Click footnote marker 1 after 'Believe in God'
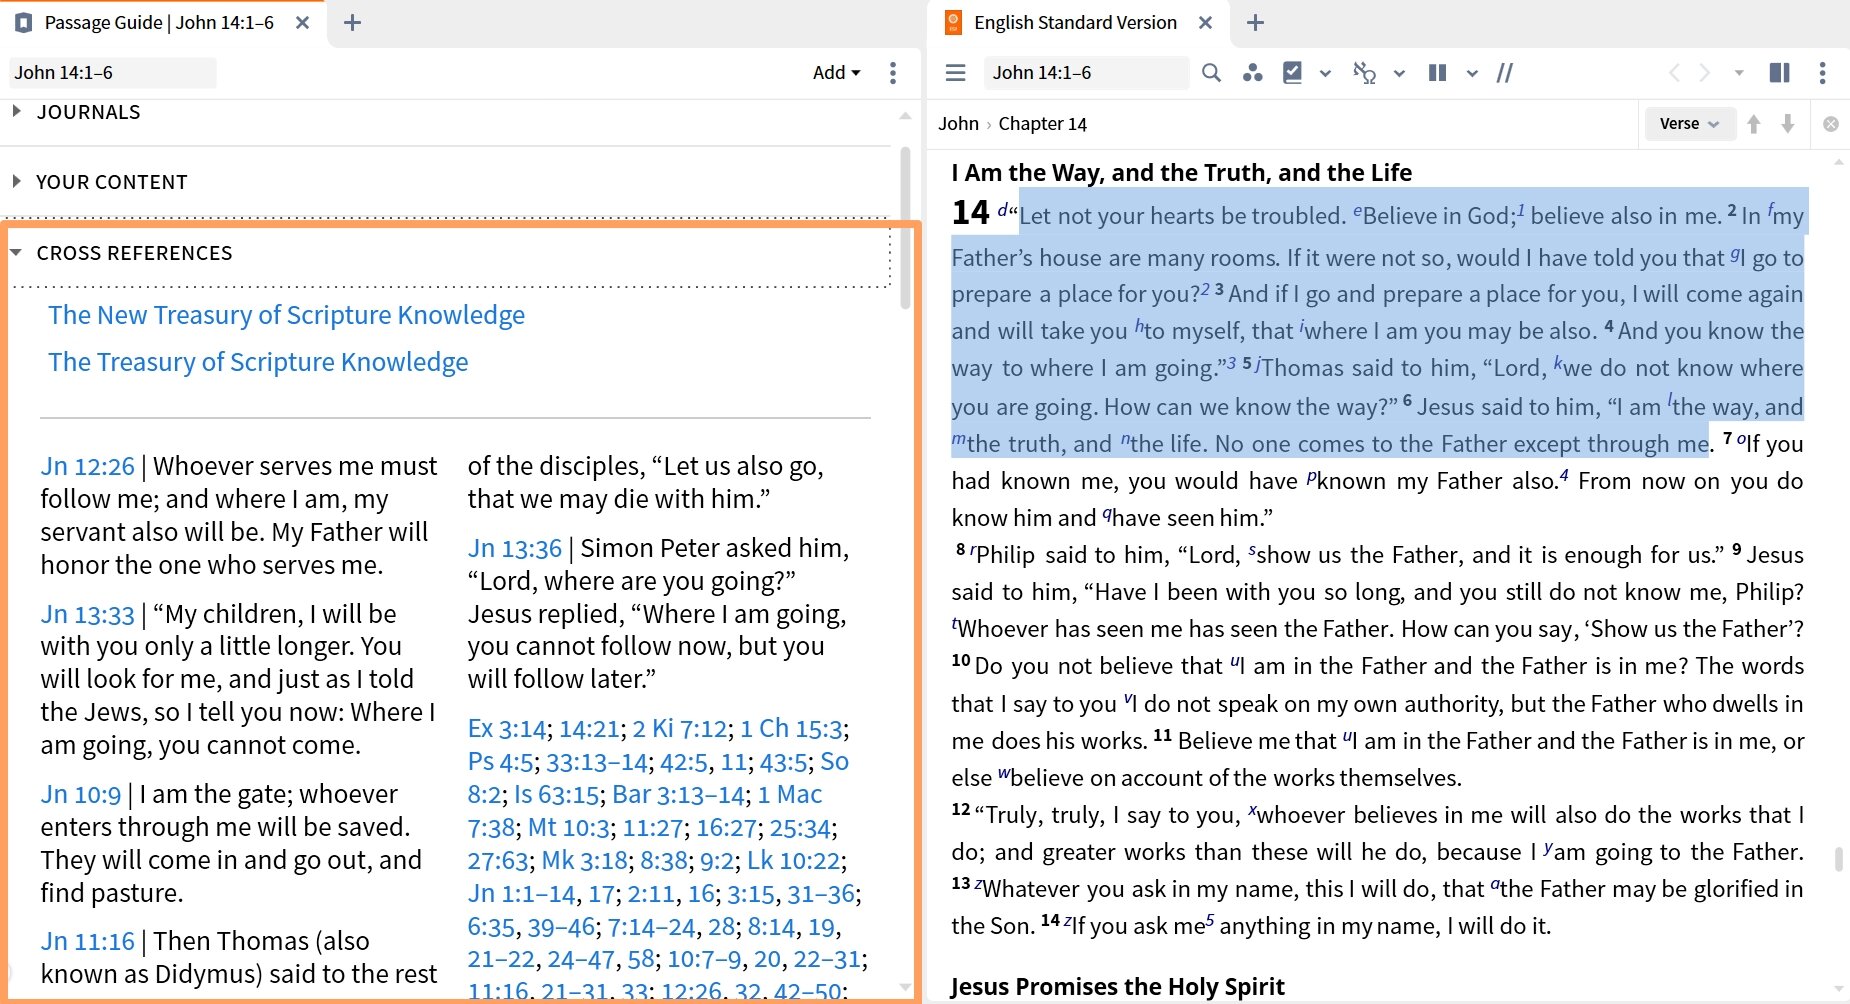This screenshot has width=1850, height=1004. click(1521, 209)
